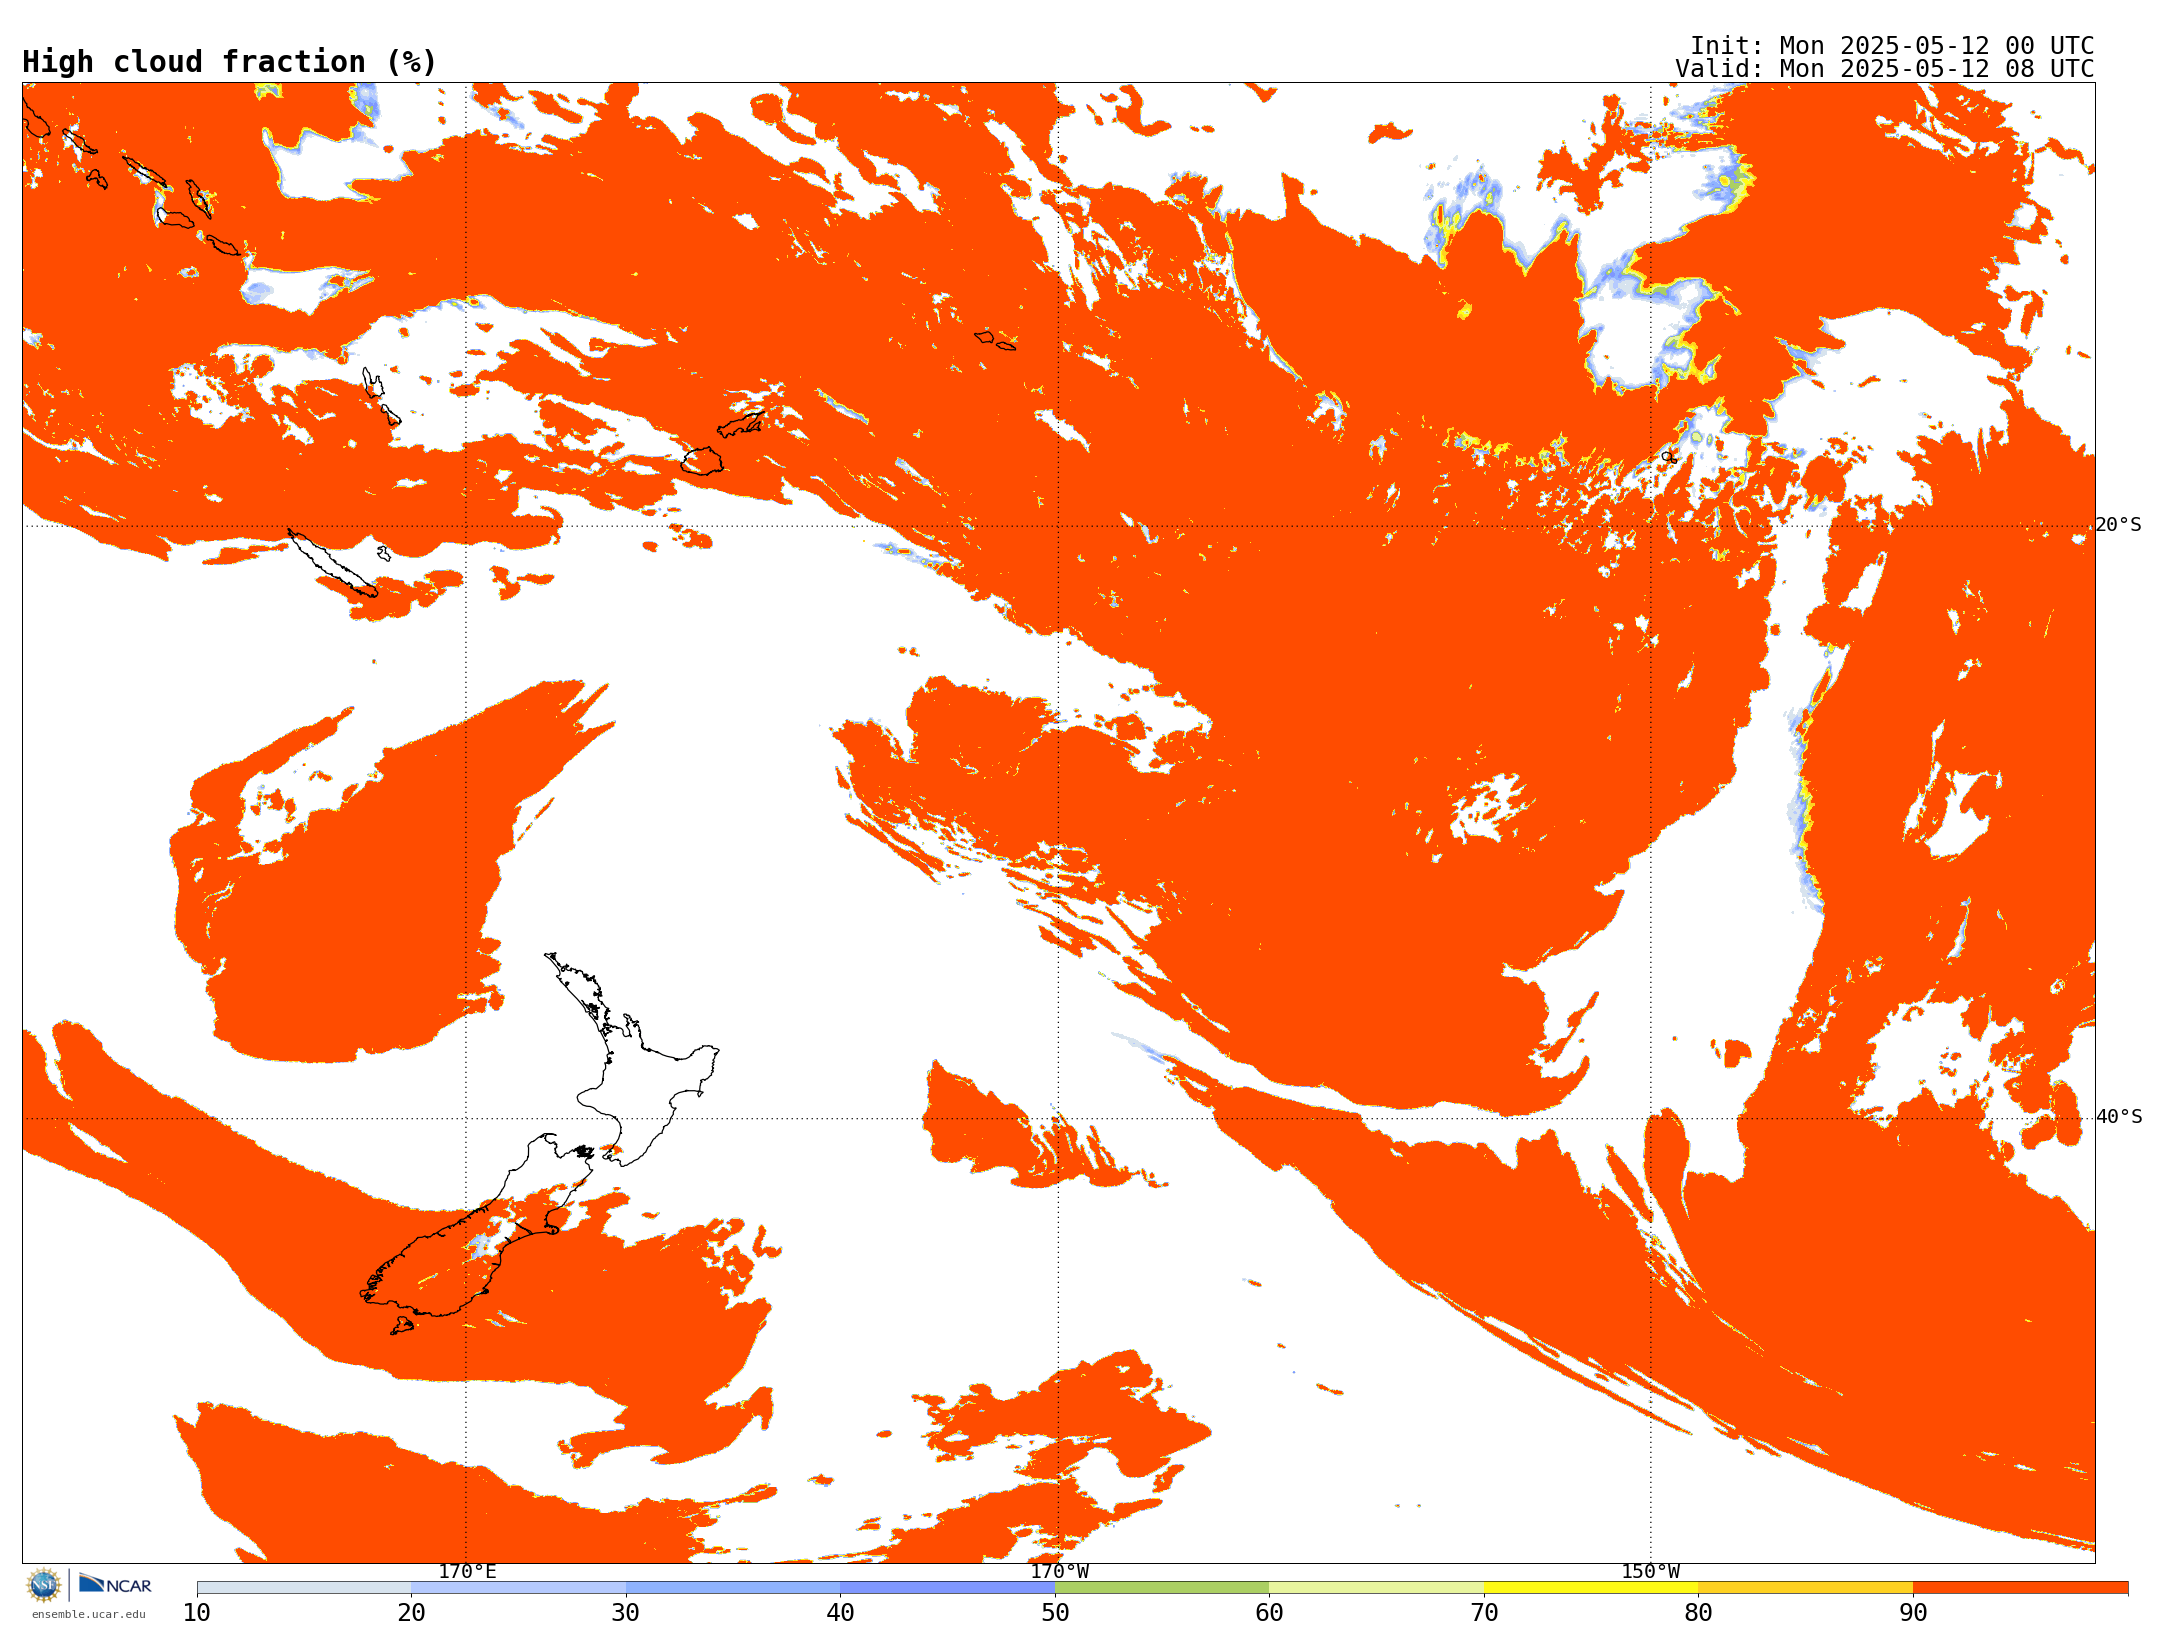
Task: Click the 70–80 yellow colorbar segment
Action: pos(1591,1588)
